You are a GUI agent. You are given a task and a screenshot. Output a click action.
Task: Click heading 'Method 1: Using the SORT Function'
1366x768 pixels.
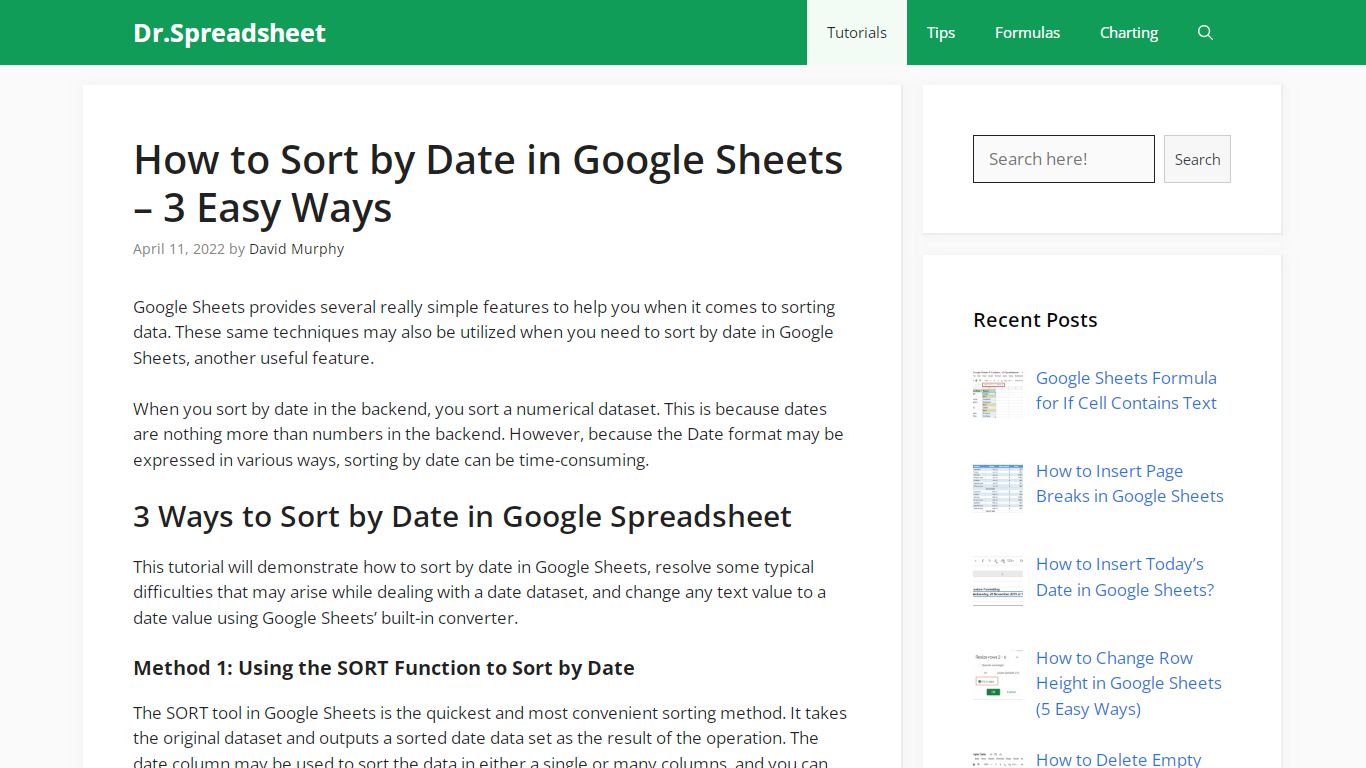[384, 668]
